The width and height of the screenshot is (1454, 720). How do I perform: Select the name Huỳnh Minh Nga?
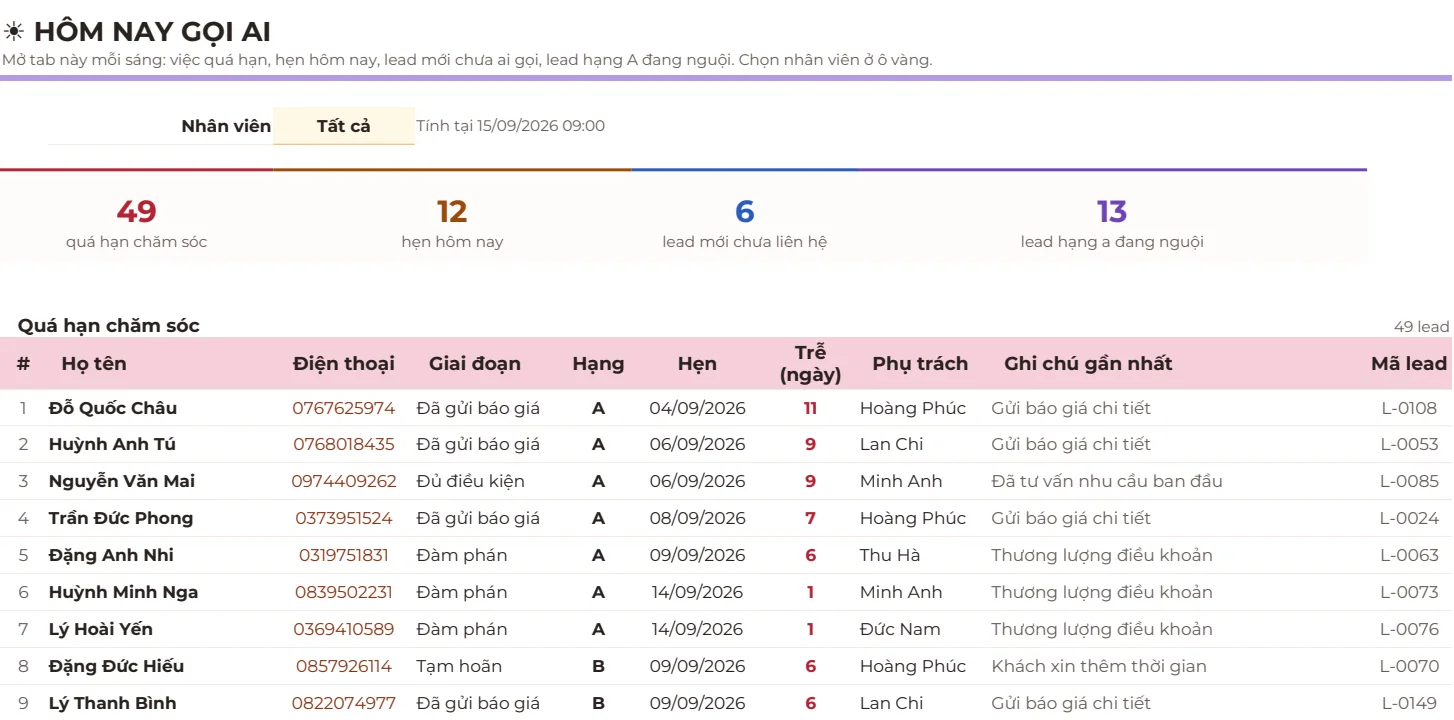point(124,592)
